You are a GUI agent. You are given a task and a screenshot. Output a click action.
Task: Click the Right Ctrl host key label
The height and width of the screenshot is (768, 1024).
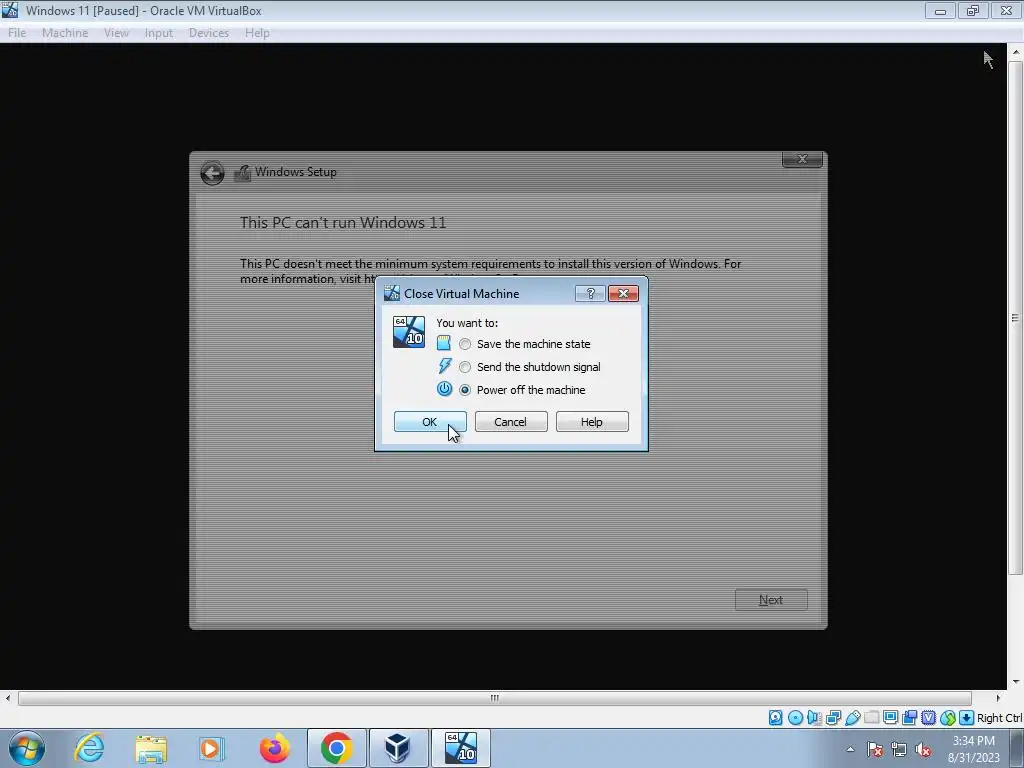pyautogui.click(x=1000, y=718)
